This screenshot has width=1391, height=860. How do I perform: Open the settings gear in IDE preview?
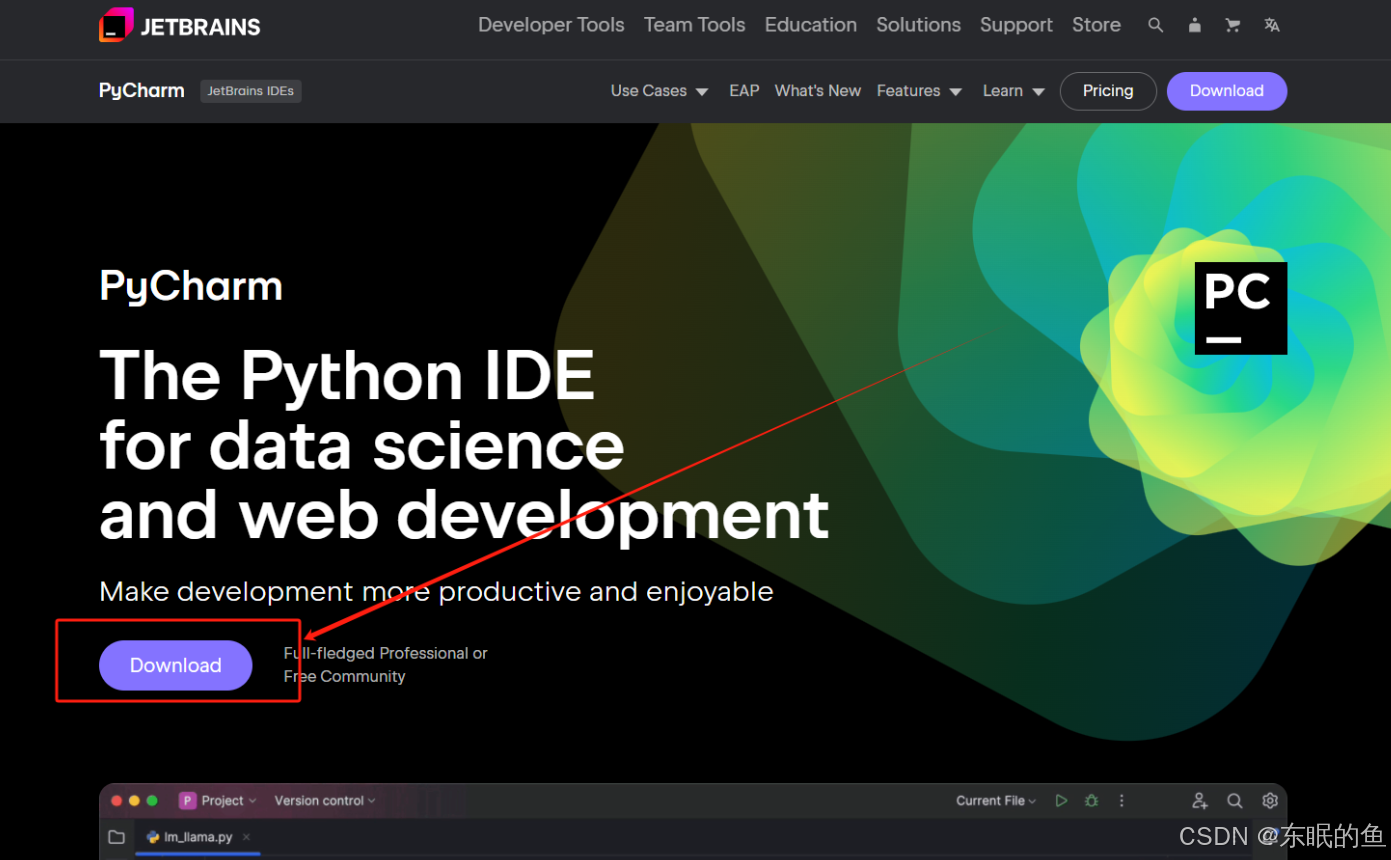click(x=1270, y=801)
